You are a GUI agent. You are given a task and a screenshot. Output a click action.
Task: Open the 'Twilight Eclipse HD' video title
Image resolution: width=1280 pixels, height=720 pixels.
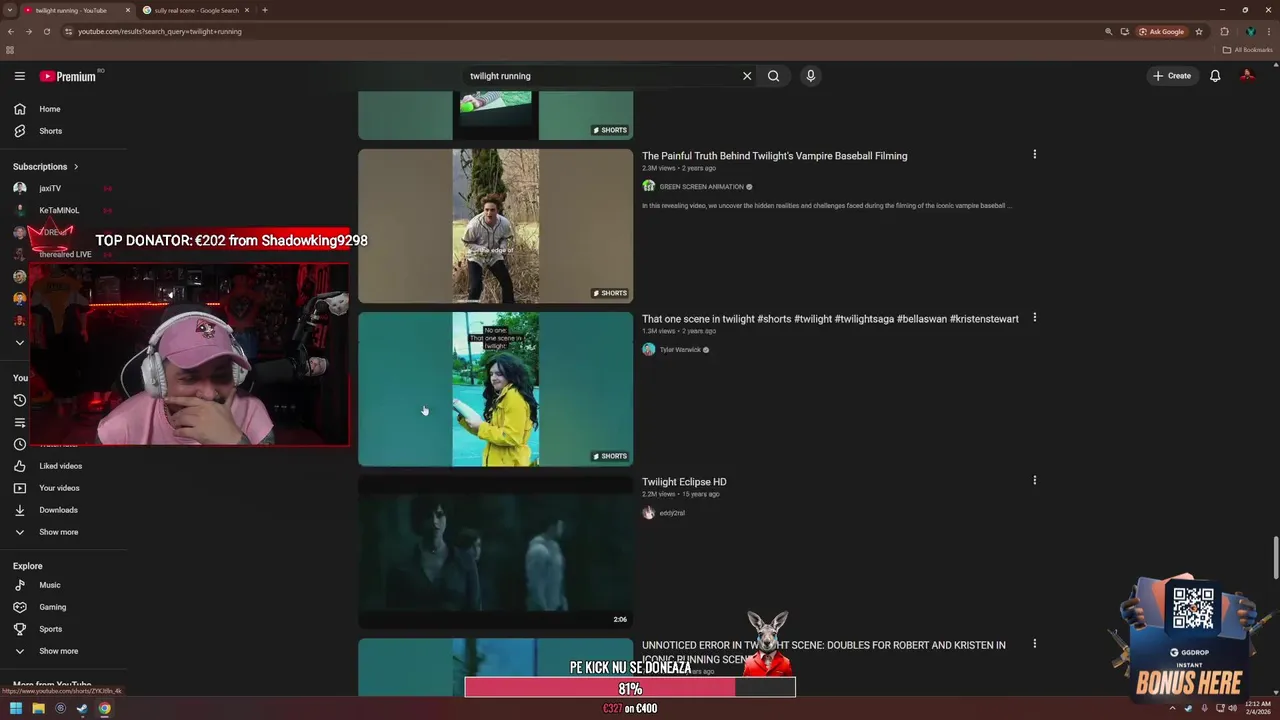point(684,482)
